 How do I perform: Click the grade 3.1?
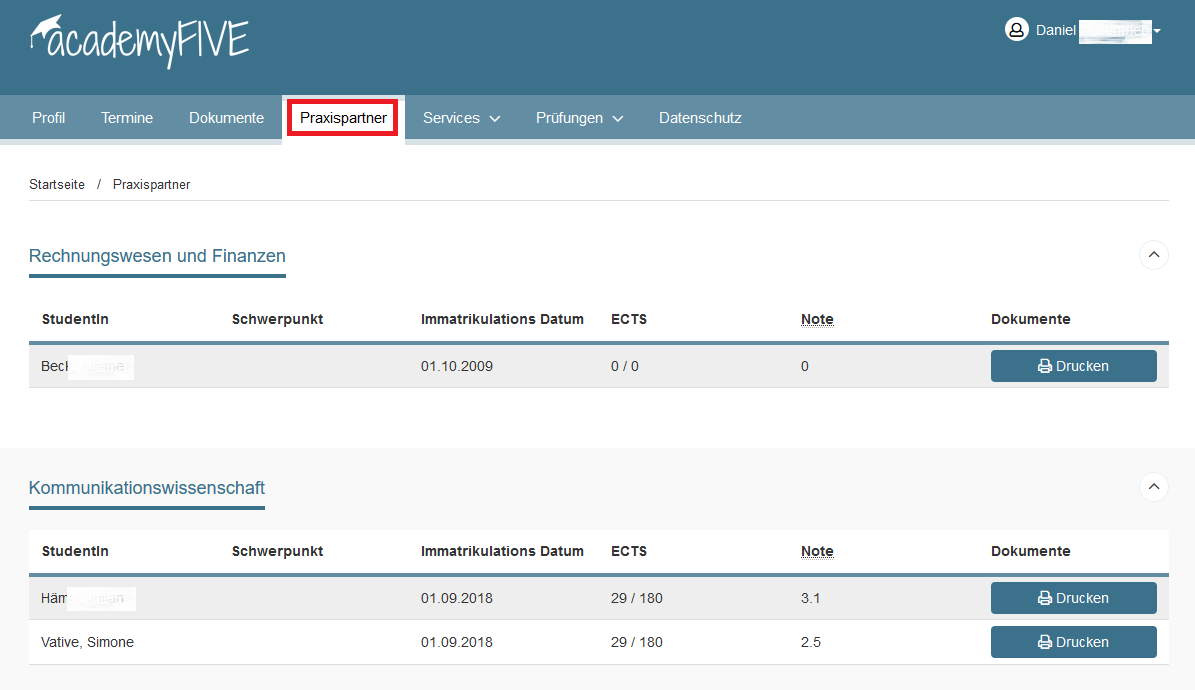(810, 598)
